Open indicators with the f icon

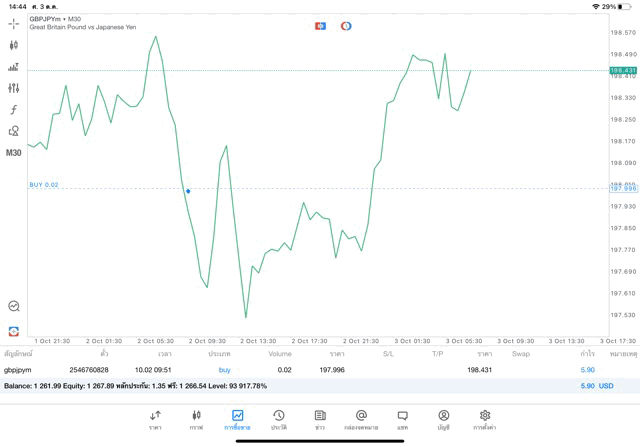[13, 109]
